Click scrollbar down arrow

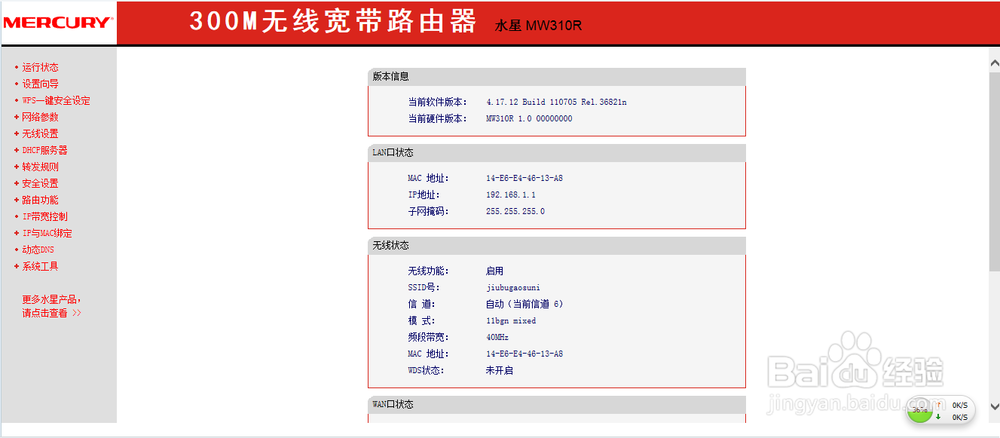click(994, 406)
